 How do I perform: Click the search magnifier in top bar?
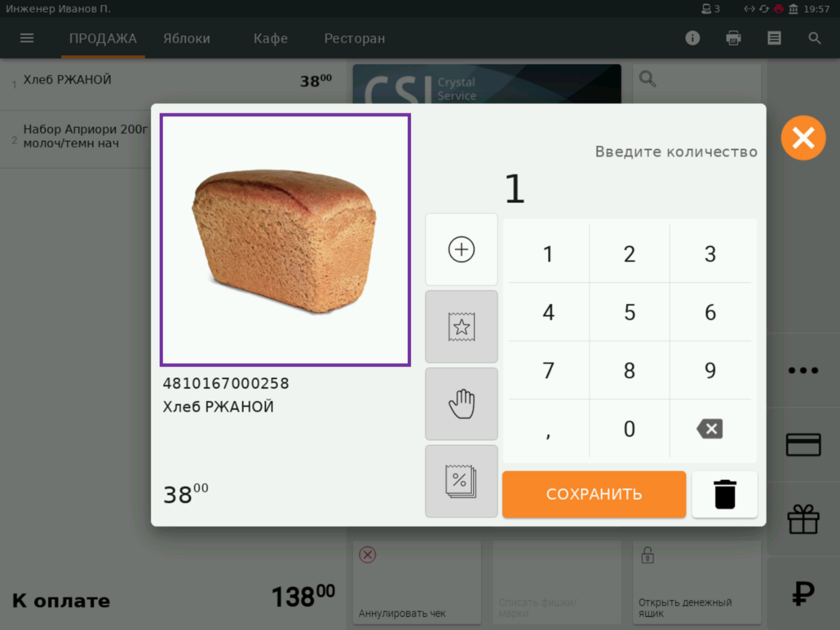[814, 38]
